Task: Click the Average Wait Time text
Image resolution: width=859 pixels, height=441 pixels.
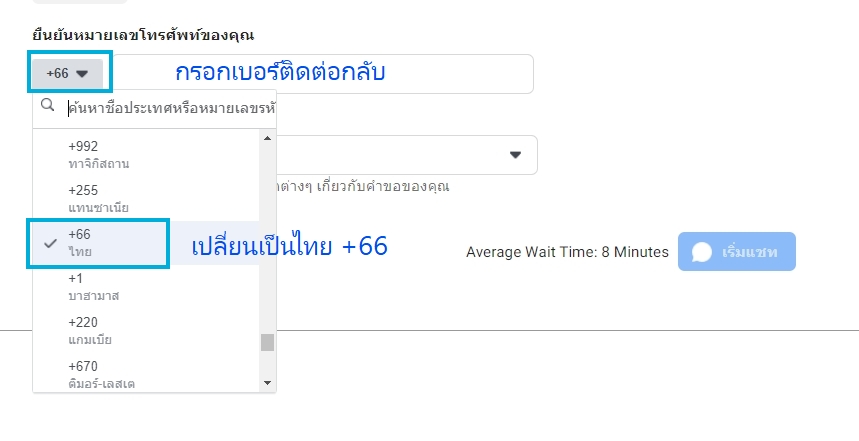Action: coord(567,252)
